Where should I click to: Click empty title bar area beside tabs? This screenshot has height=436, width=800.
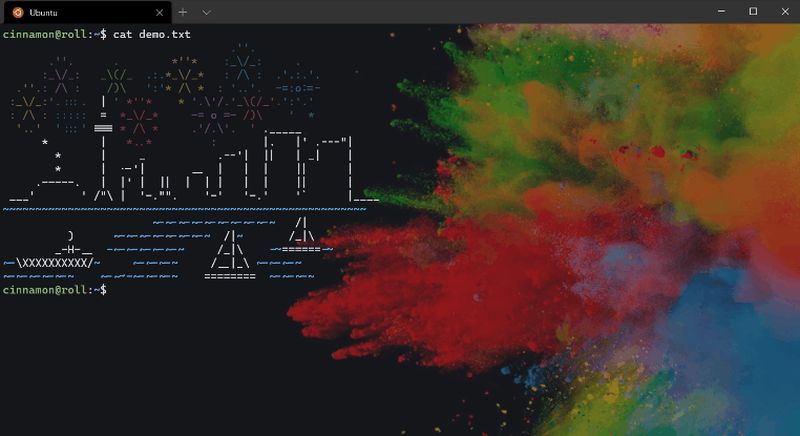click(459, 12)
